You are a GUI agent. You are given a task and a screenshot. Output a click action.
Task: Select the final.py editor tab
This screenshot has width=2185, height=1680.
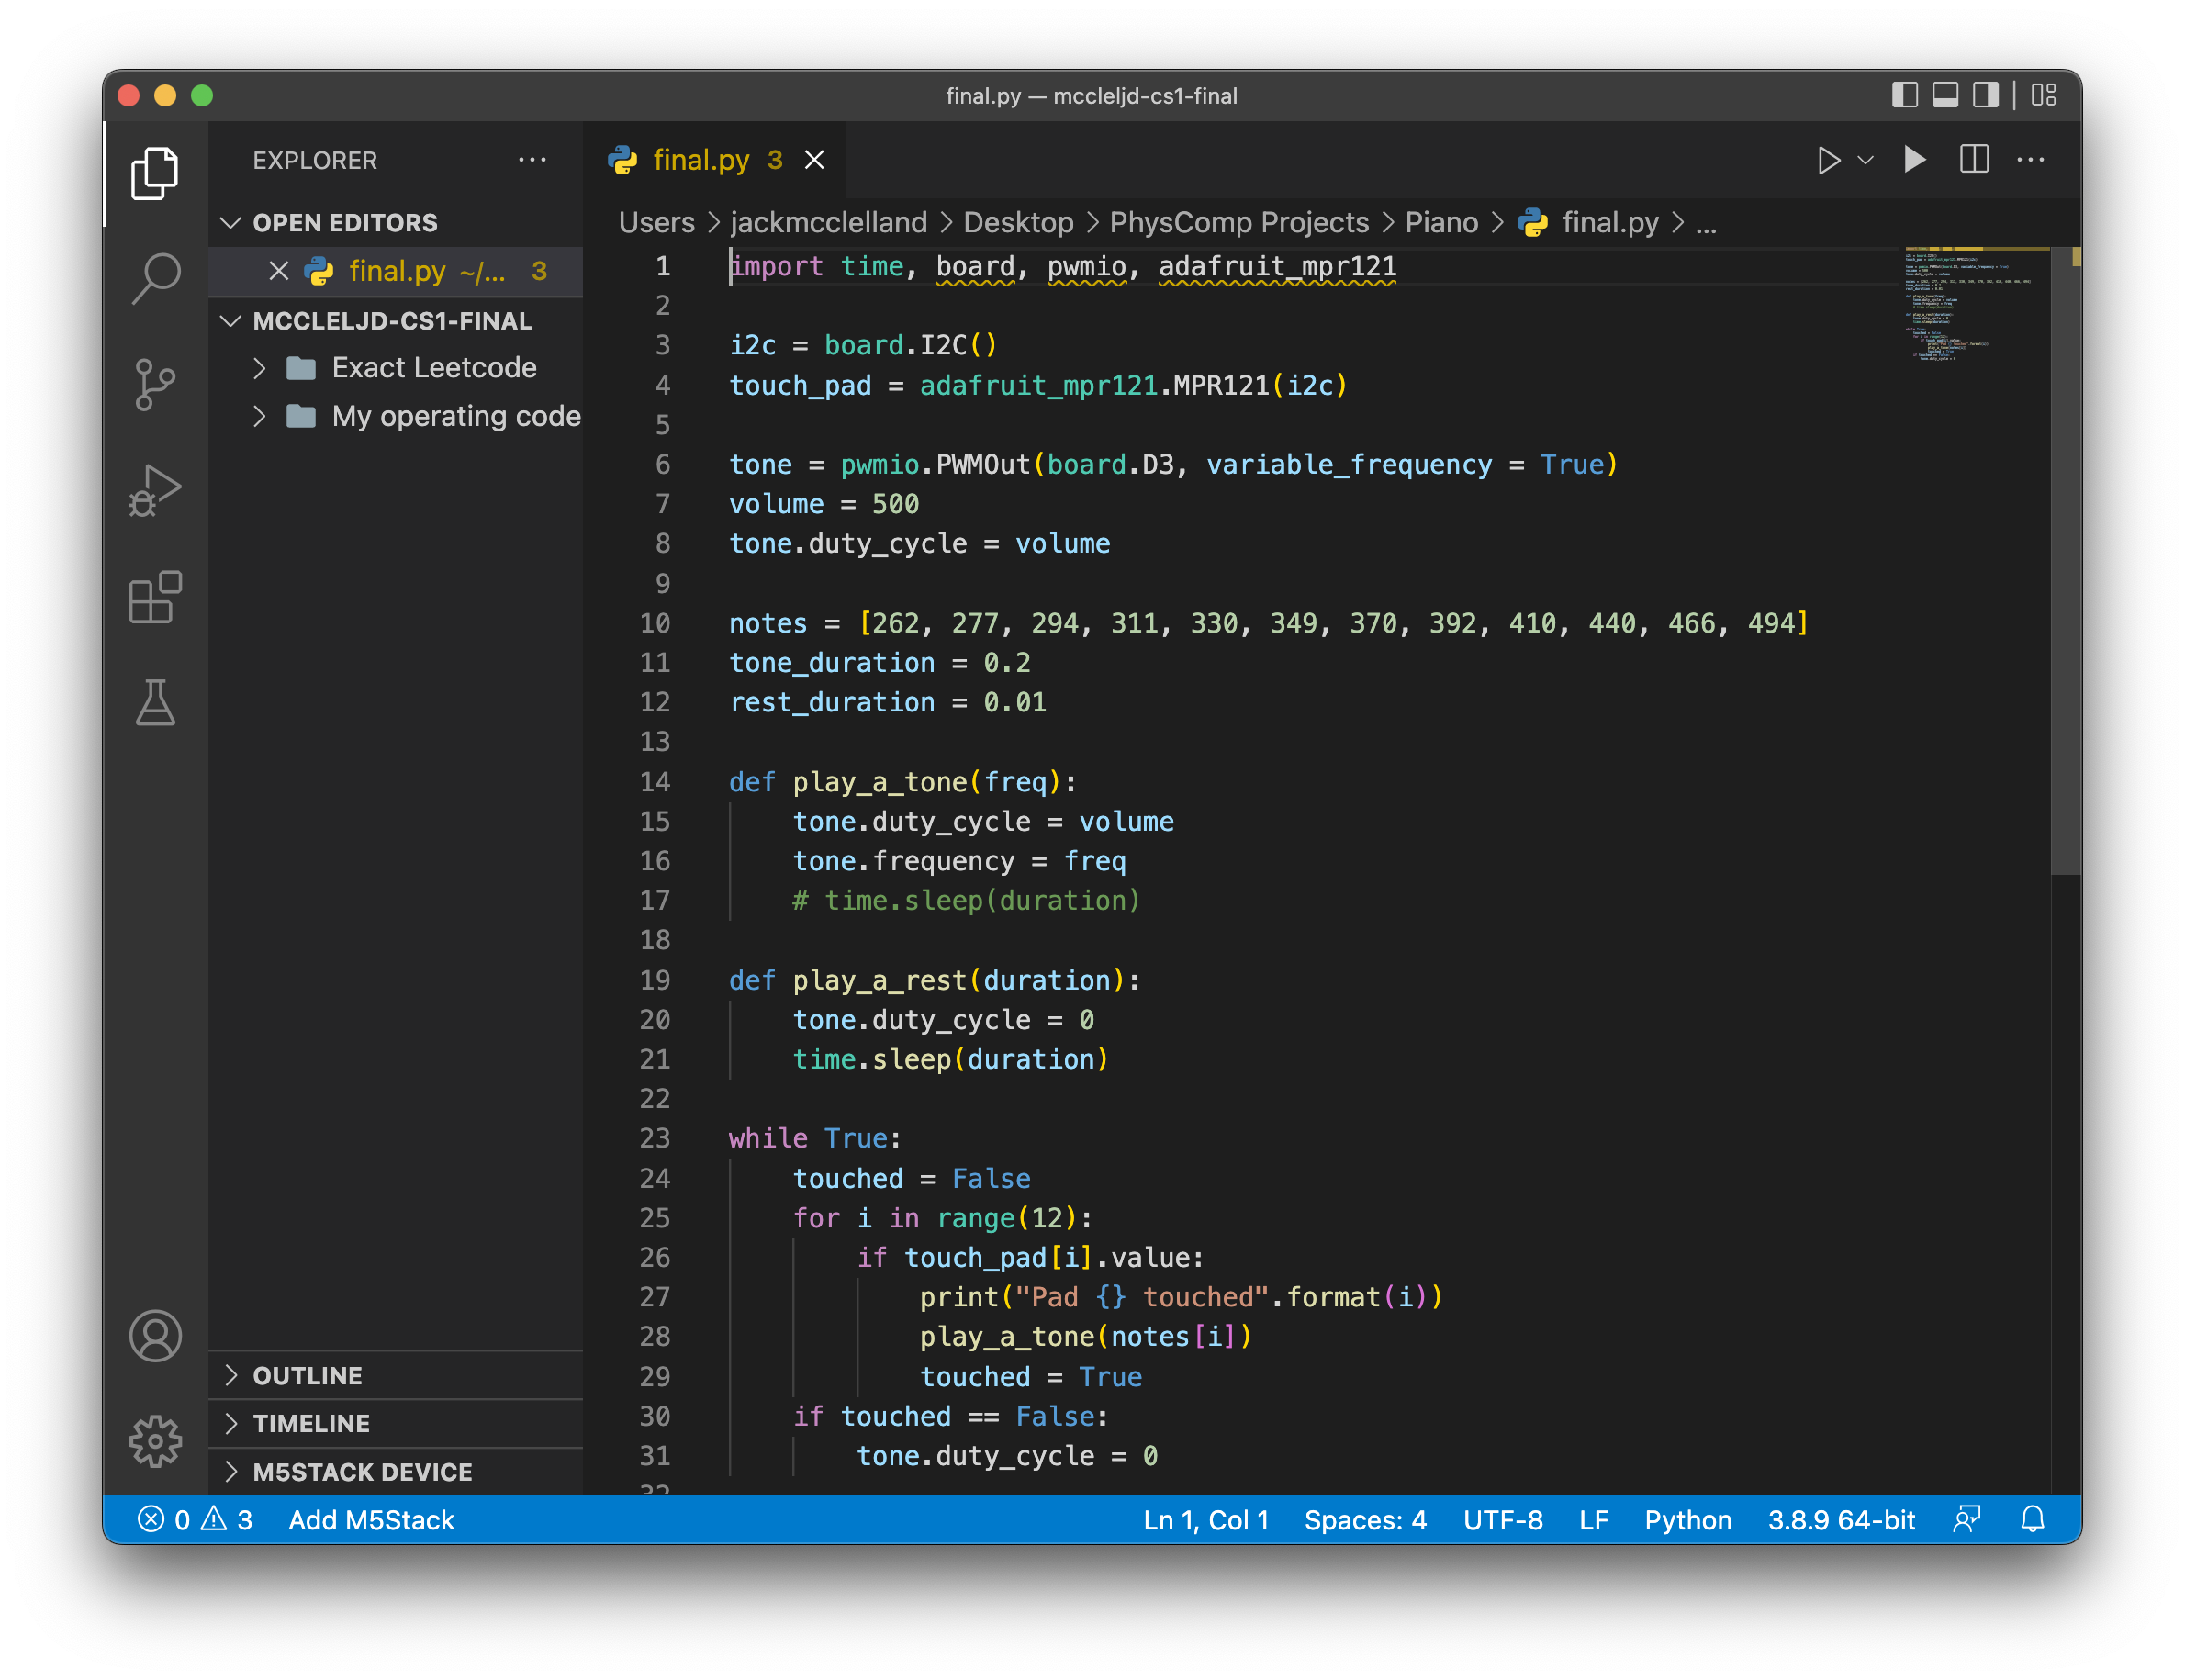coord(700,160)
